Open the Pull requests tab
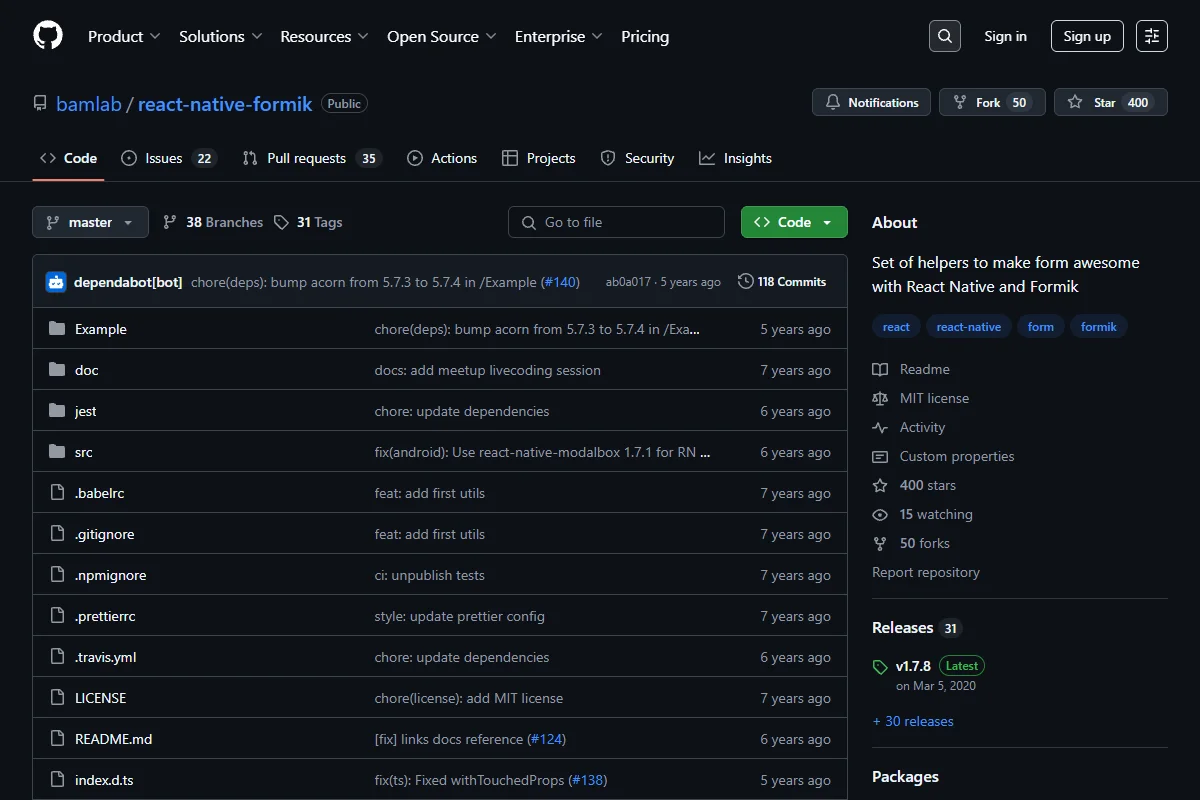 click(x=312, y=158)
